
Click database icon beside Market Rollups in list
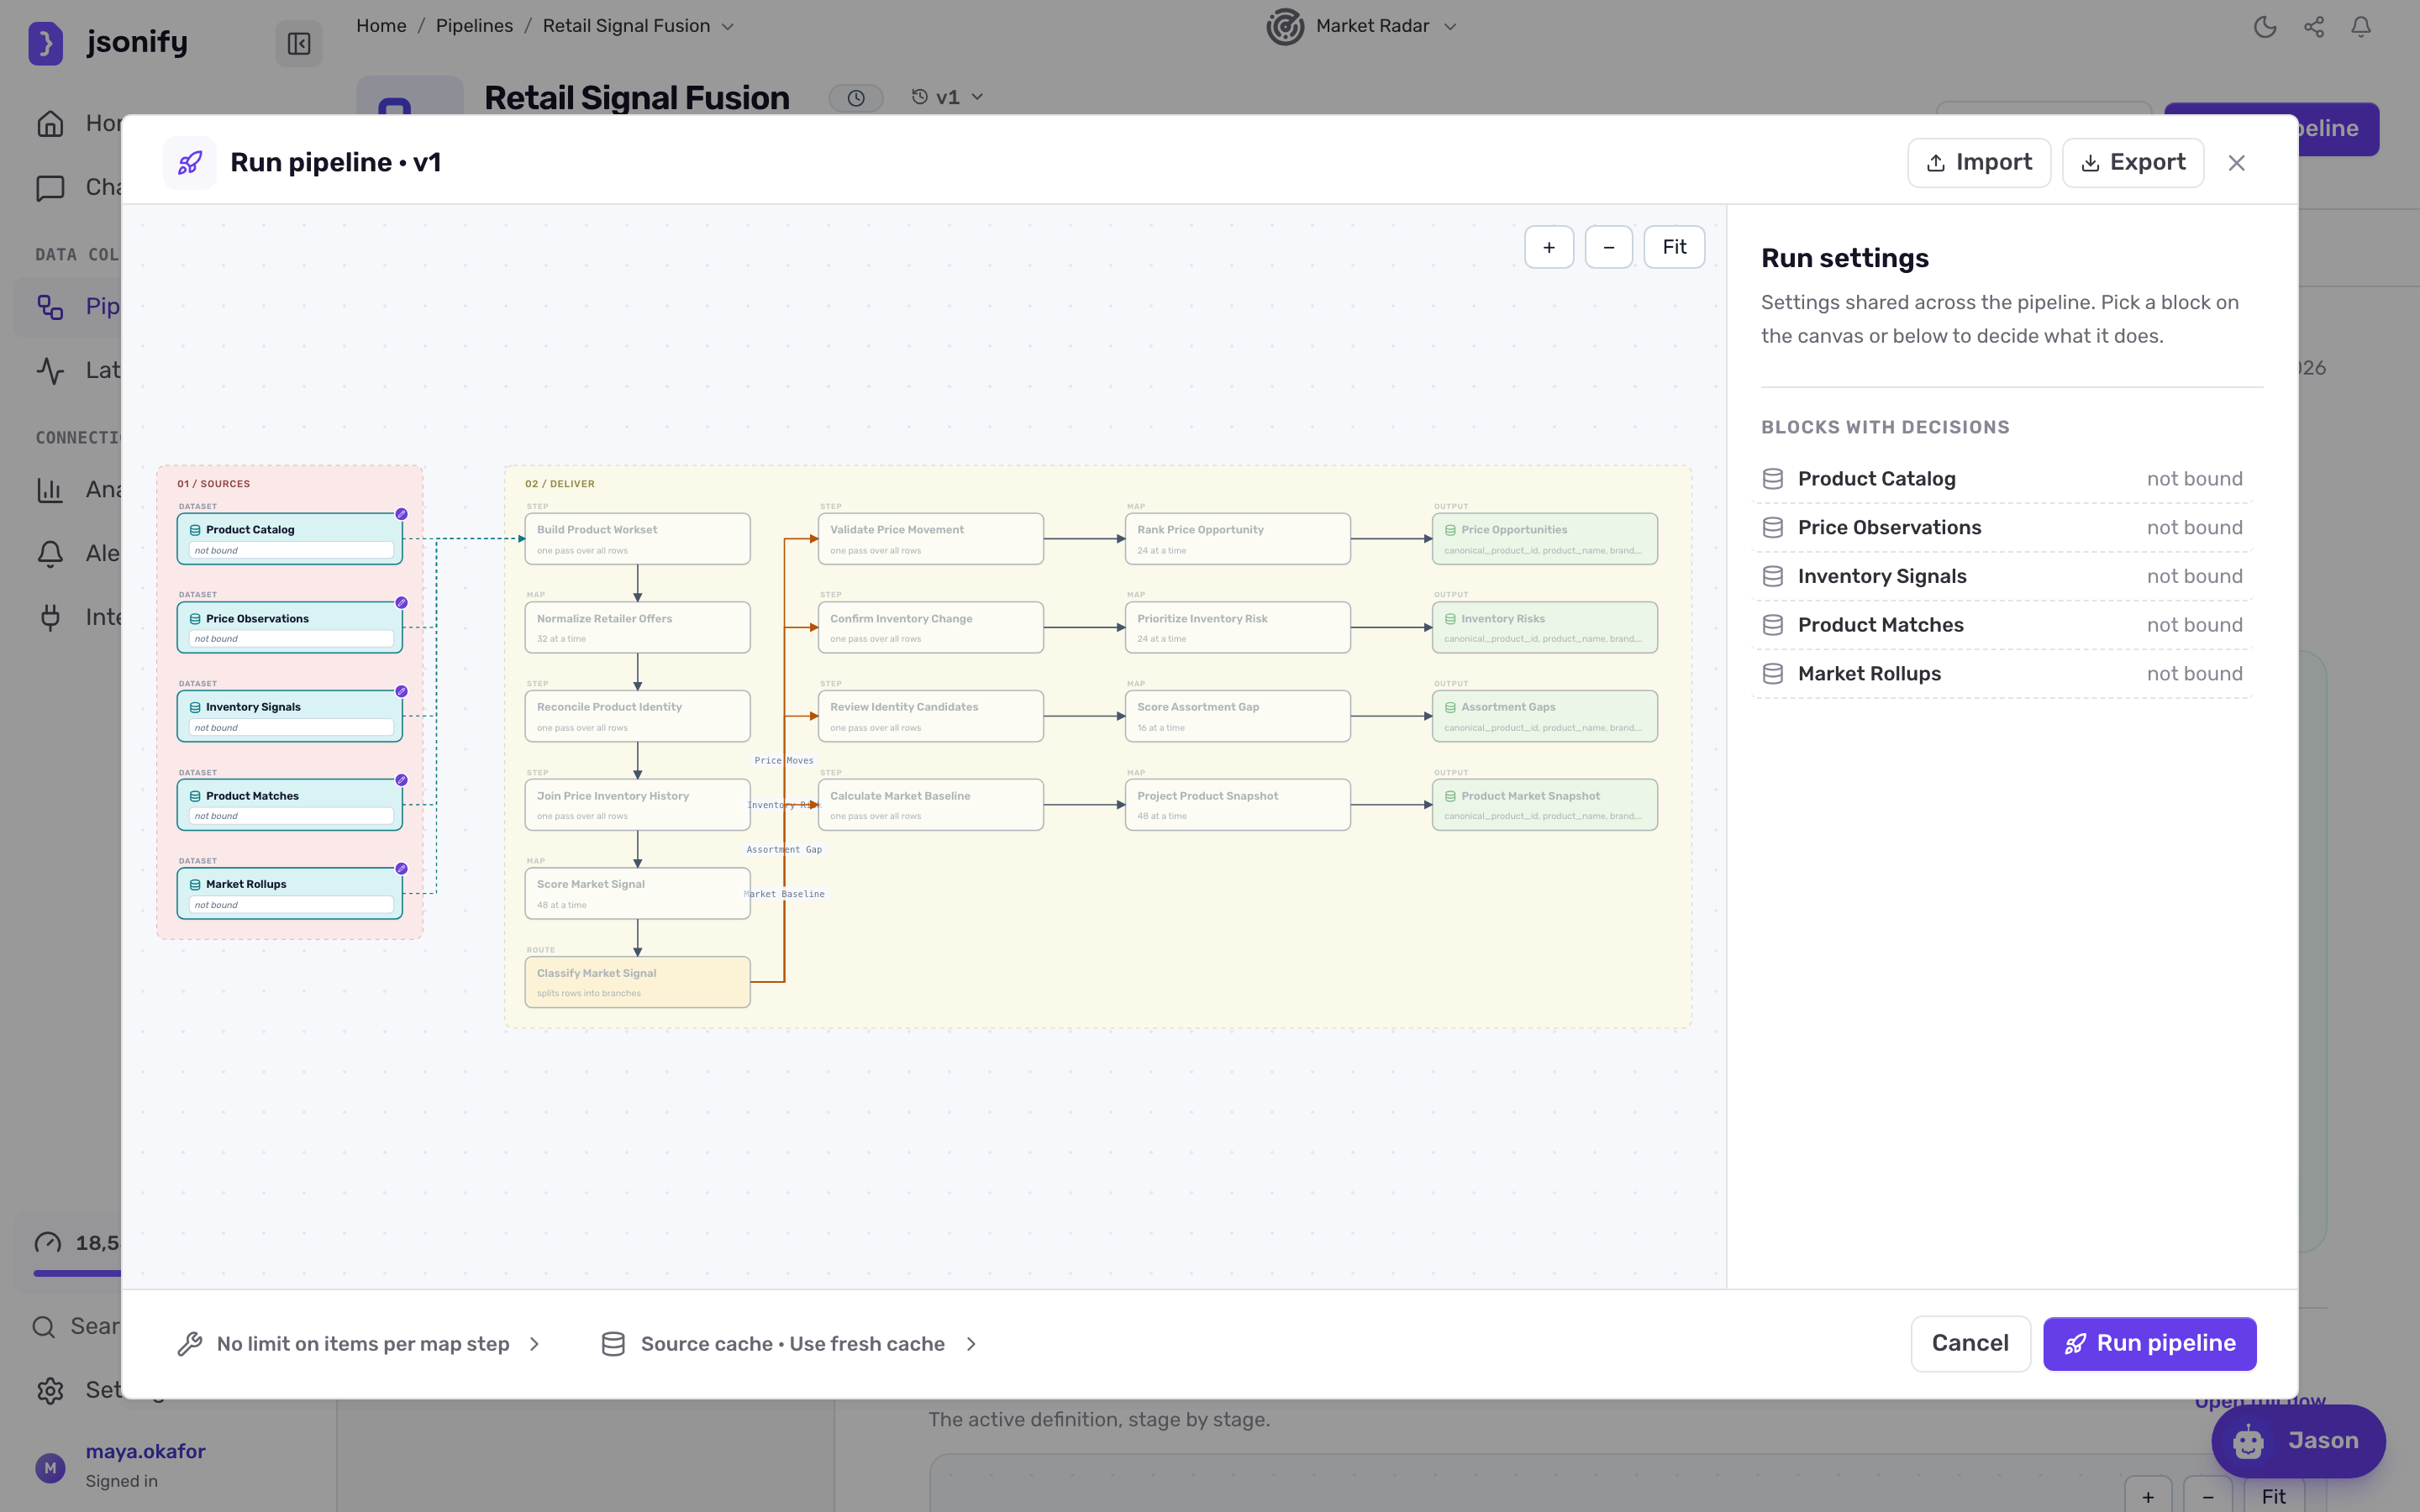point(1773,674)
